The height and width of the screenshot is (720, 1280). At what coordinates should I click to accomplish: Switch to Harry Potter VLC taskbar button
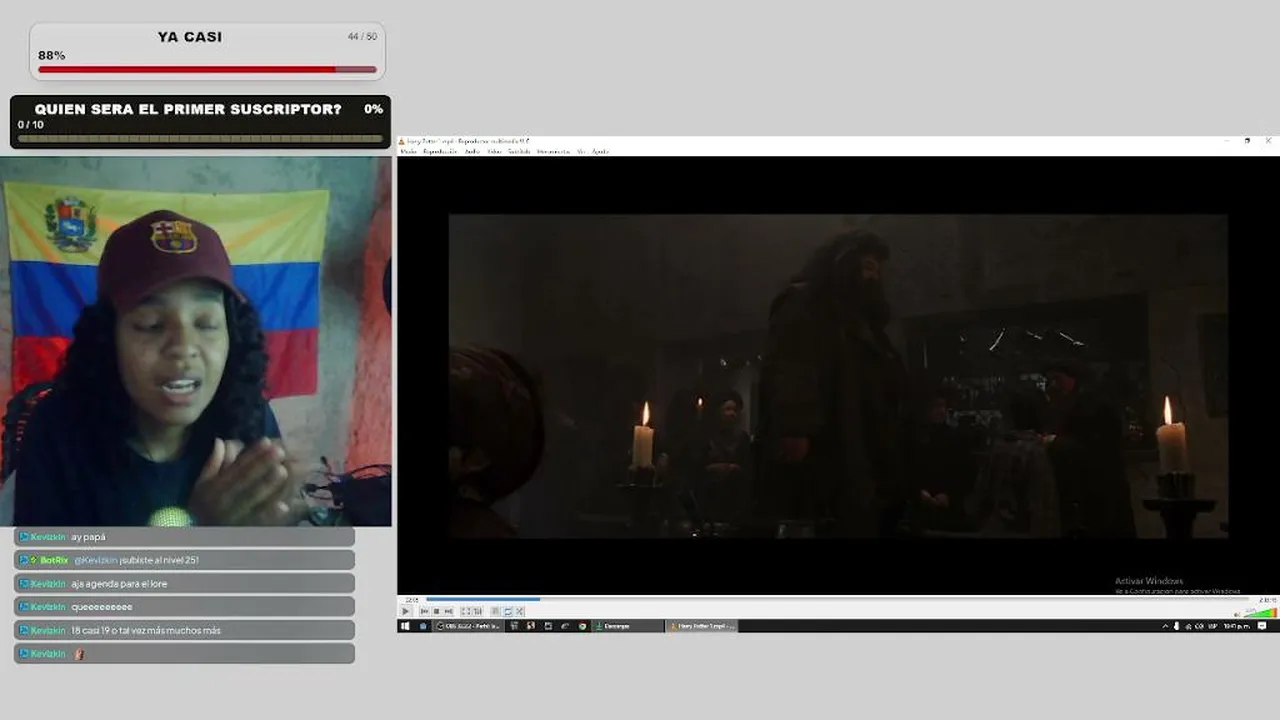pyautogui.click(x=701, y=626)
